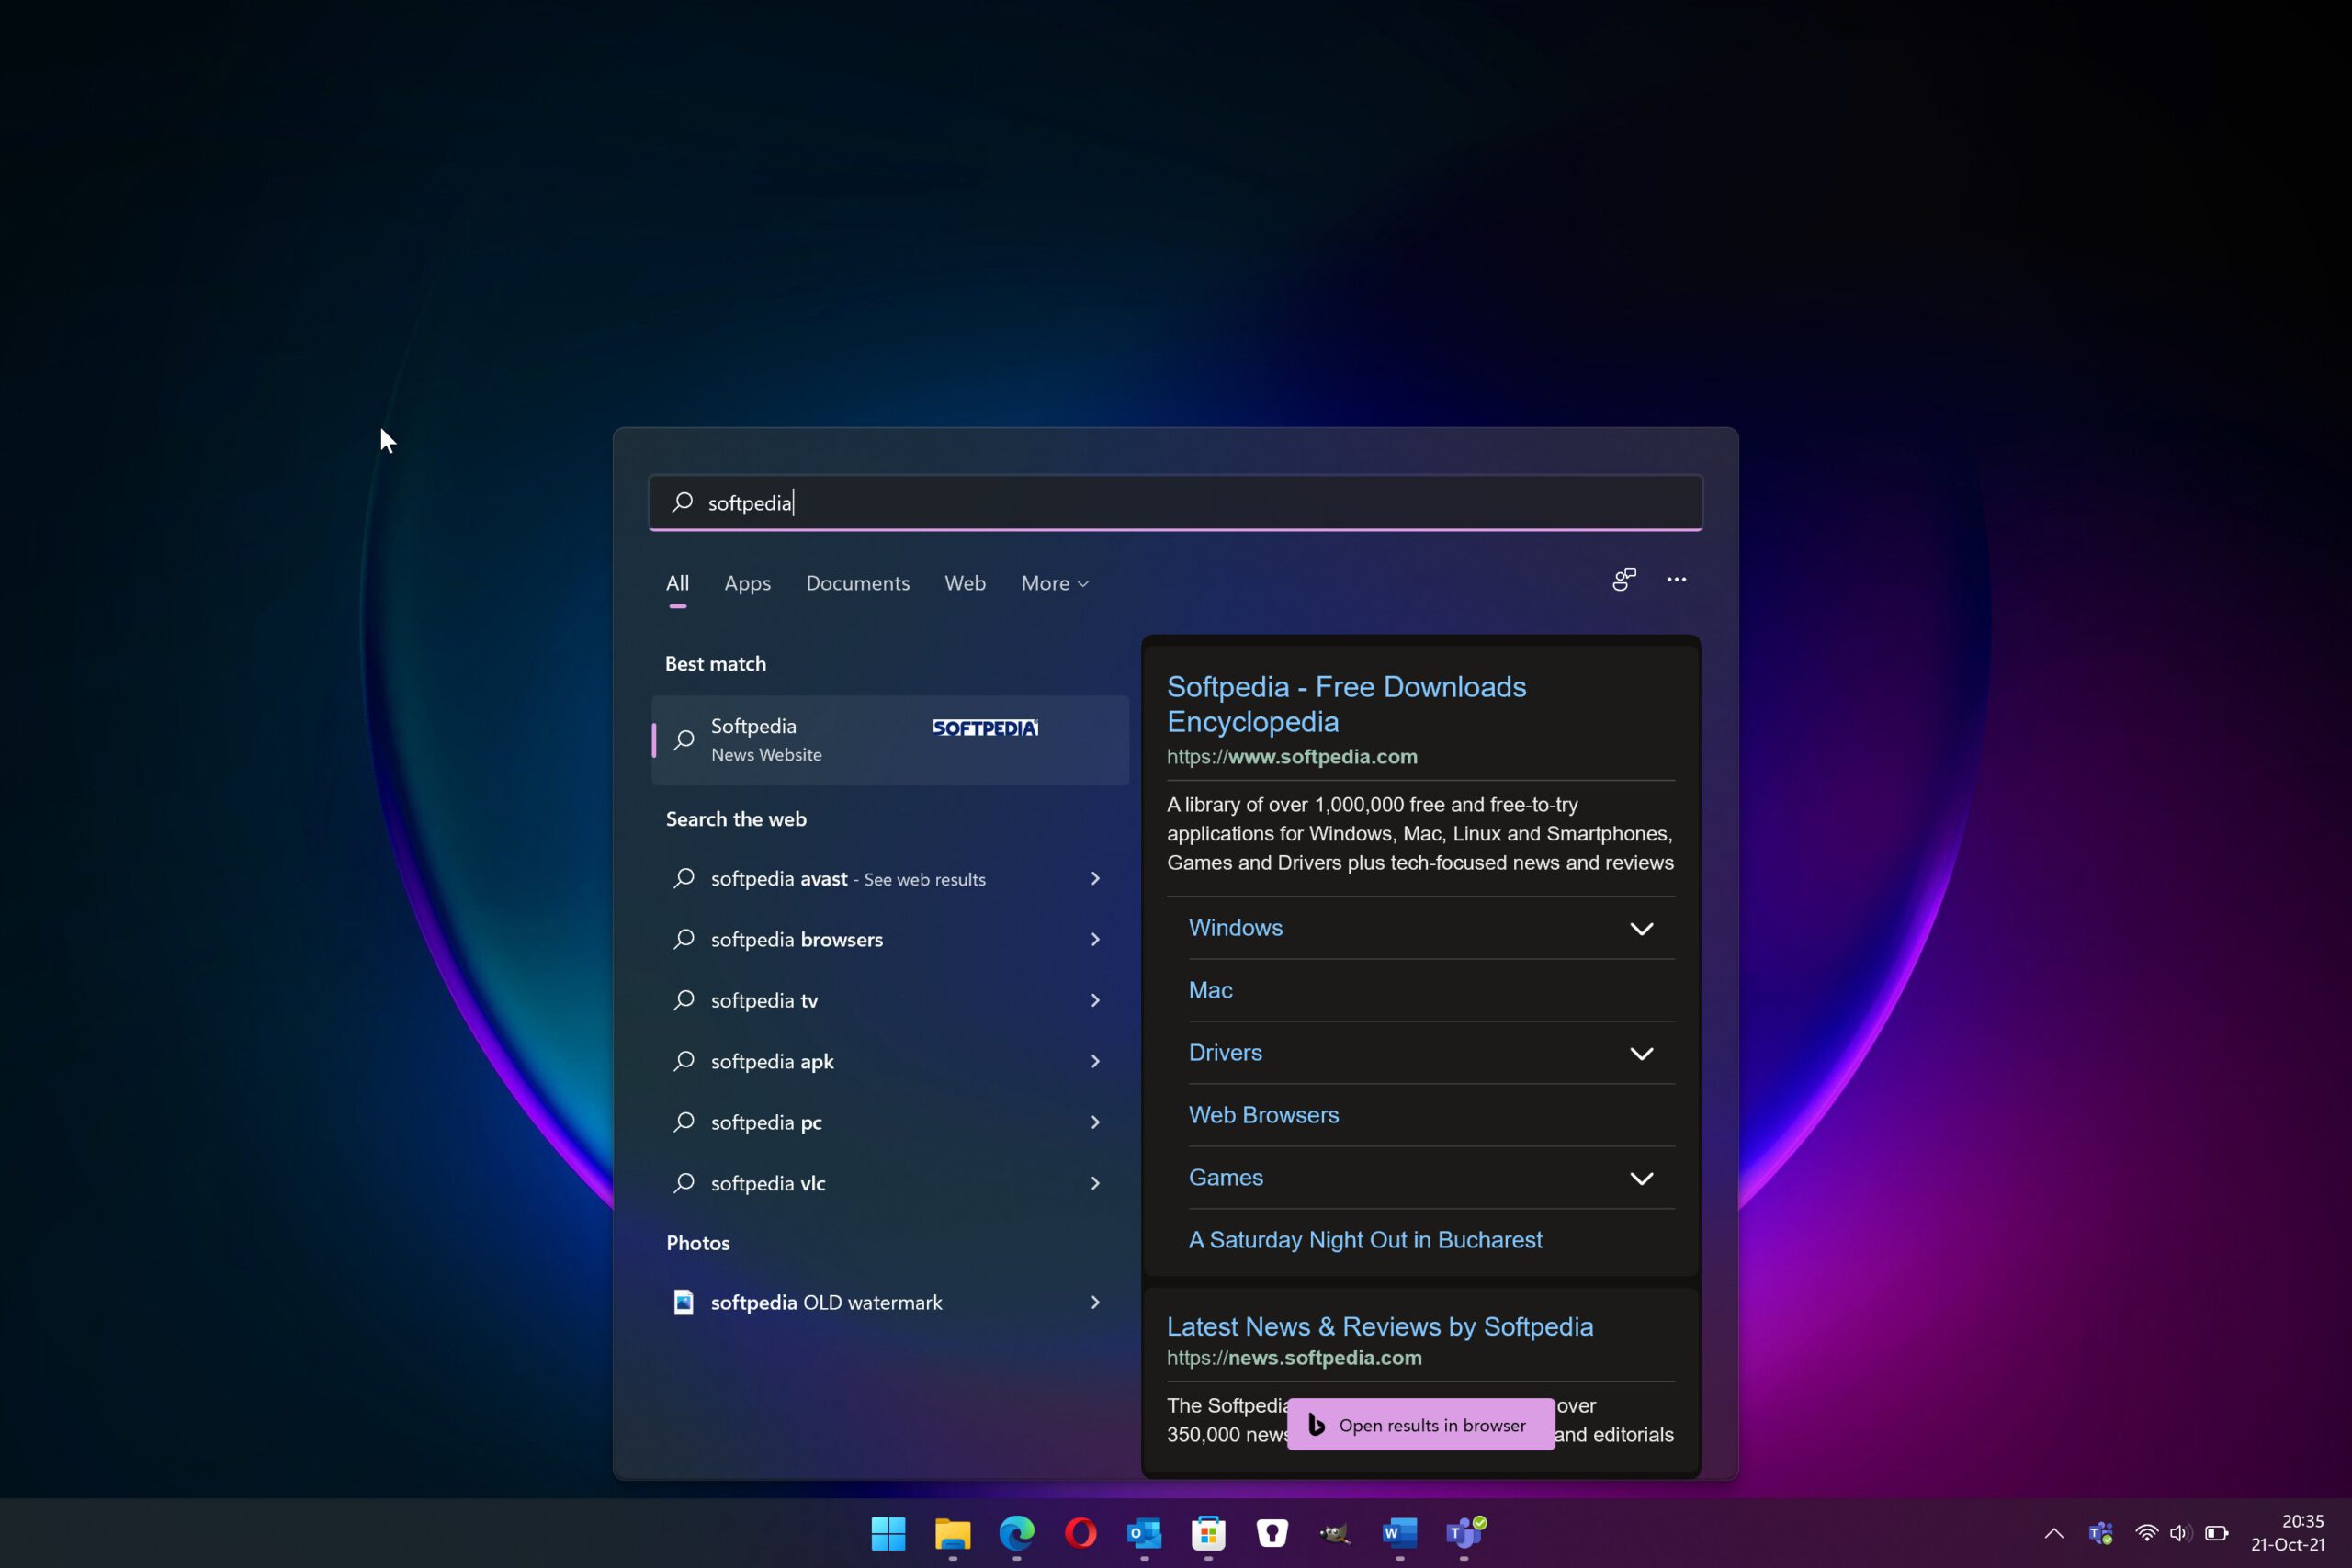Click the search feedback people icon
The width and height of the screenshot is (2352, 1568).
1624,580
